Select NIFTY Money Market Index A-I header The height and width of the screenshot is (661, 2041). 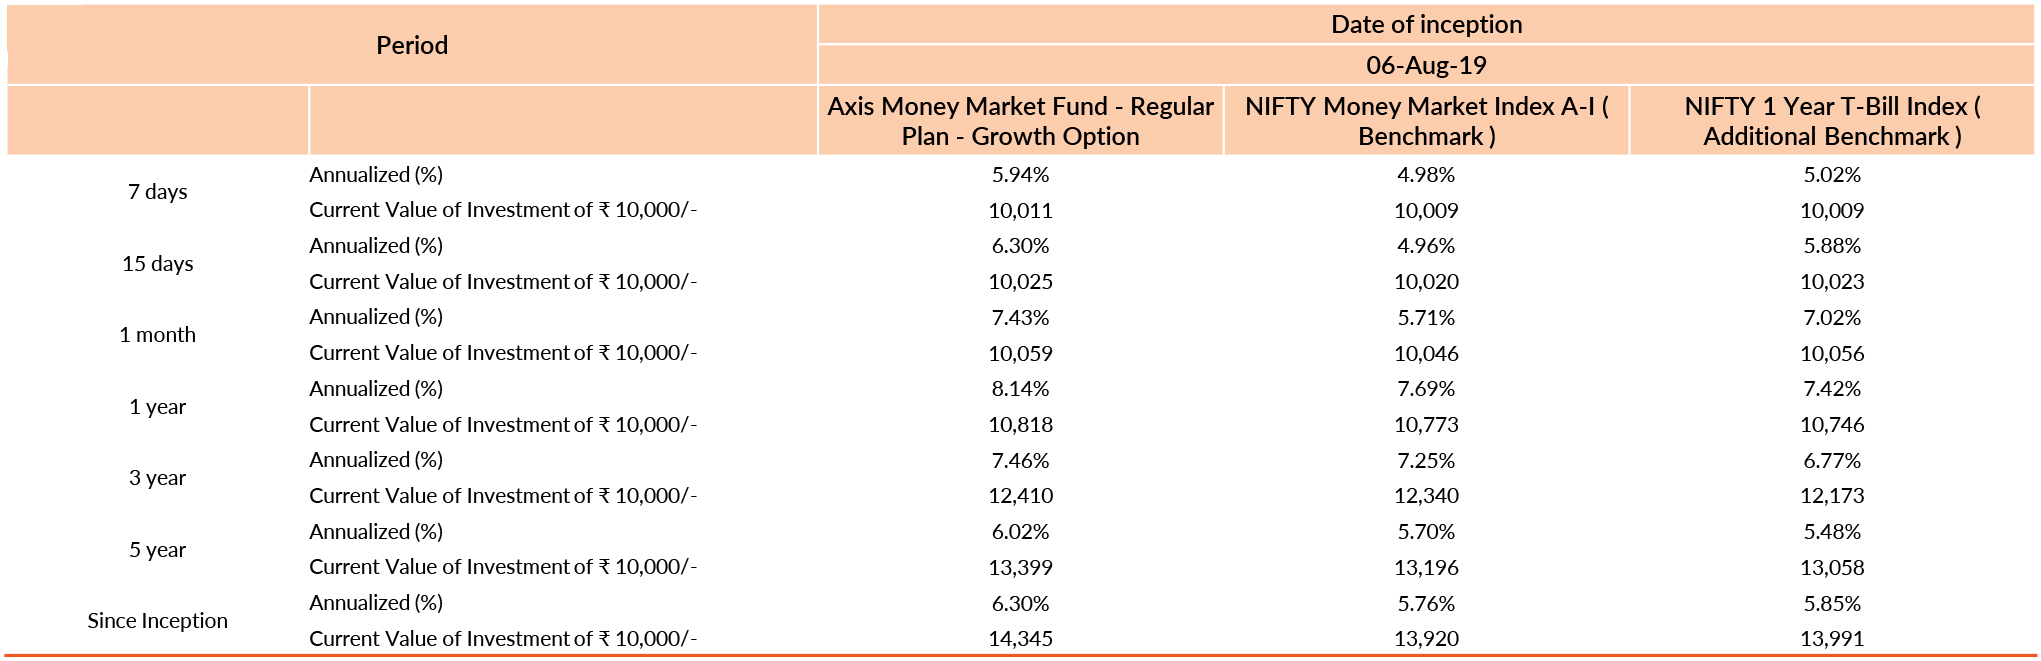[1426, 121]
